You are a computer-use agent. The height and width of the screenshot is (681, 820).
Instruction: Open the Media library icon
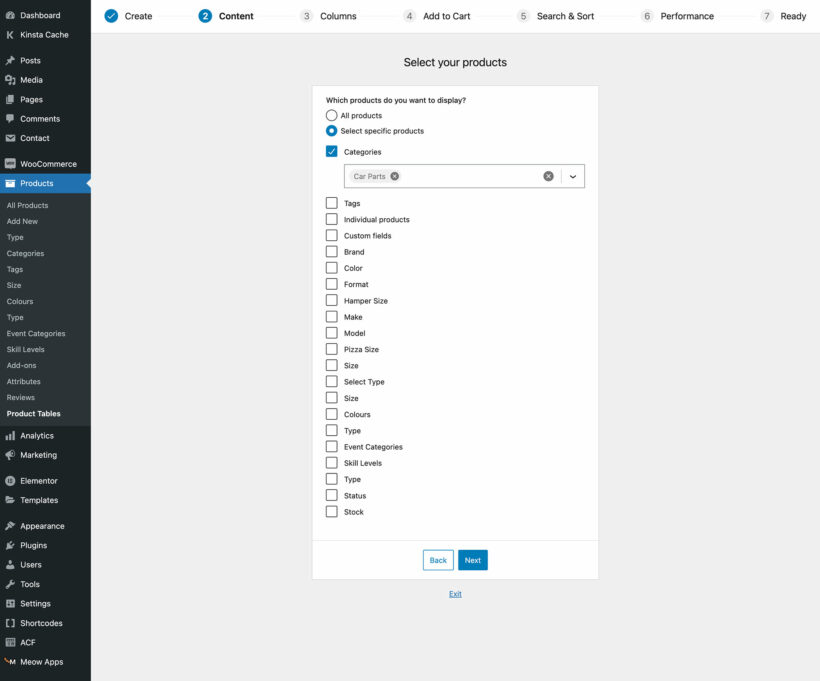[x=11, y=79]
